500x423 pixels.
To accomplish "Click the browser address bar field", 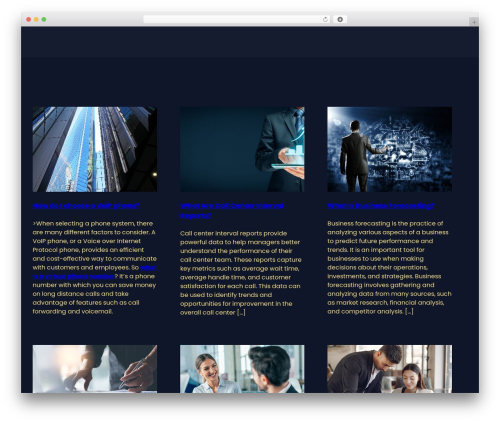I will (x=237, y=20).
